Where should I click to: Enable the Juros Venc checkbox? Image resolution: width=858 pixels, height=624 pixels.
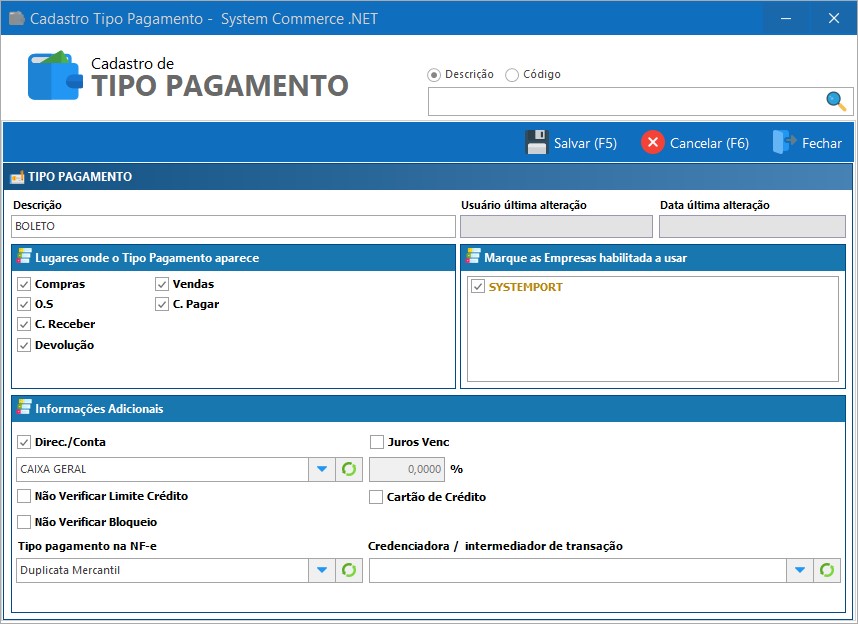tap(377, 441)
